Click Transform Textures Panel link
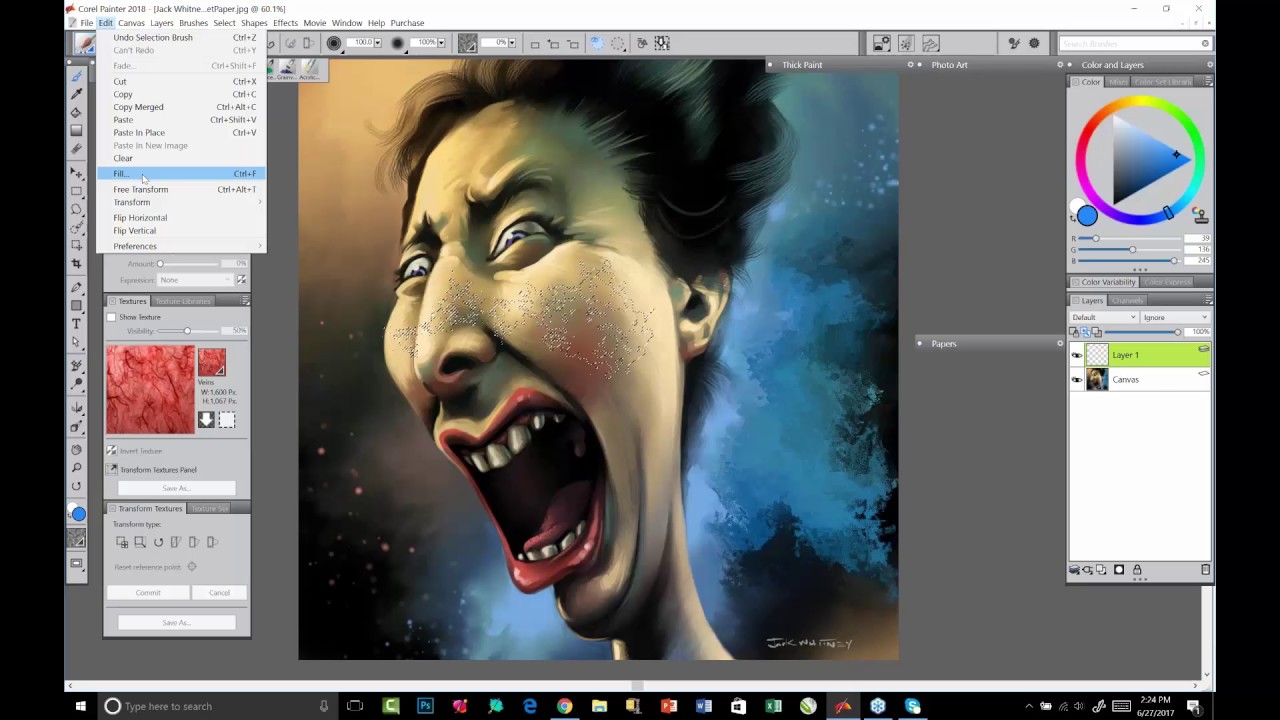This screenshot has width=1280, height=720. (158, 470)
